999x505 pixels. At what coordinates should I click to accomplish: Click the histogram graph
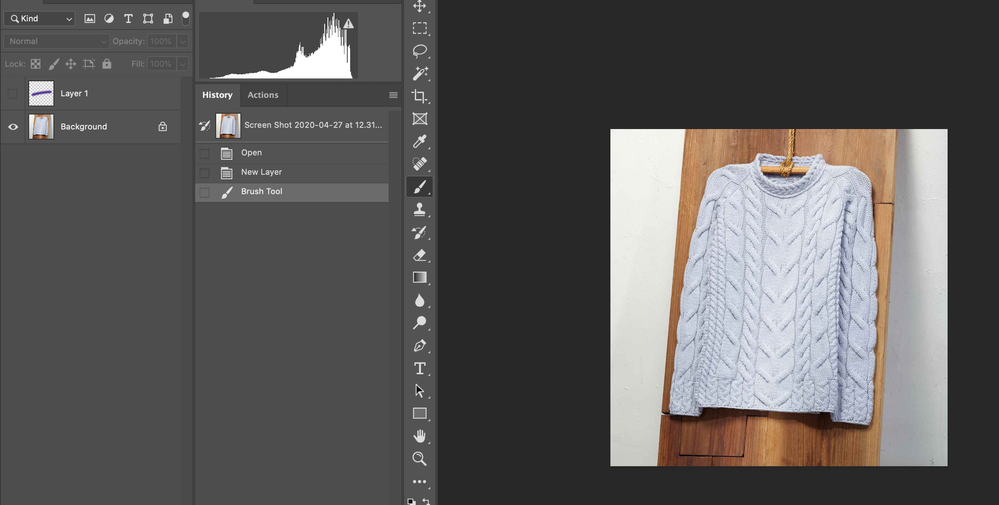click(x=276, y=46)
